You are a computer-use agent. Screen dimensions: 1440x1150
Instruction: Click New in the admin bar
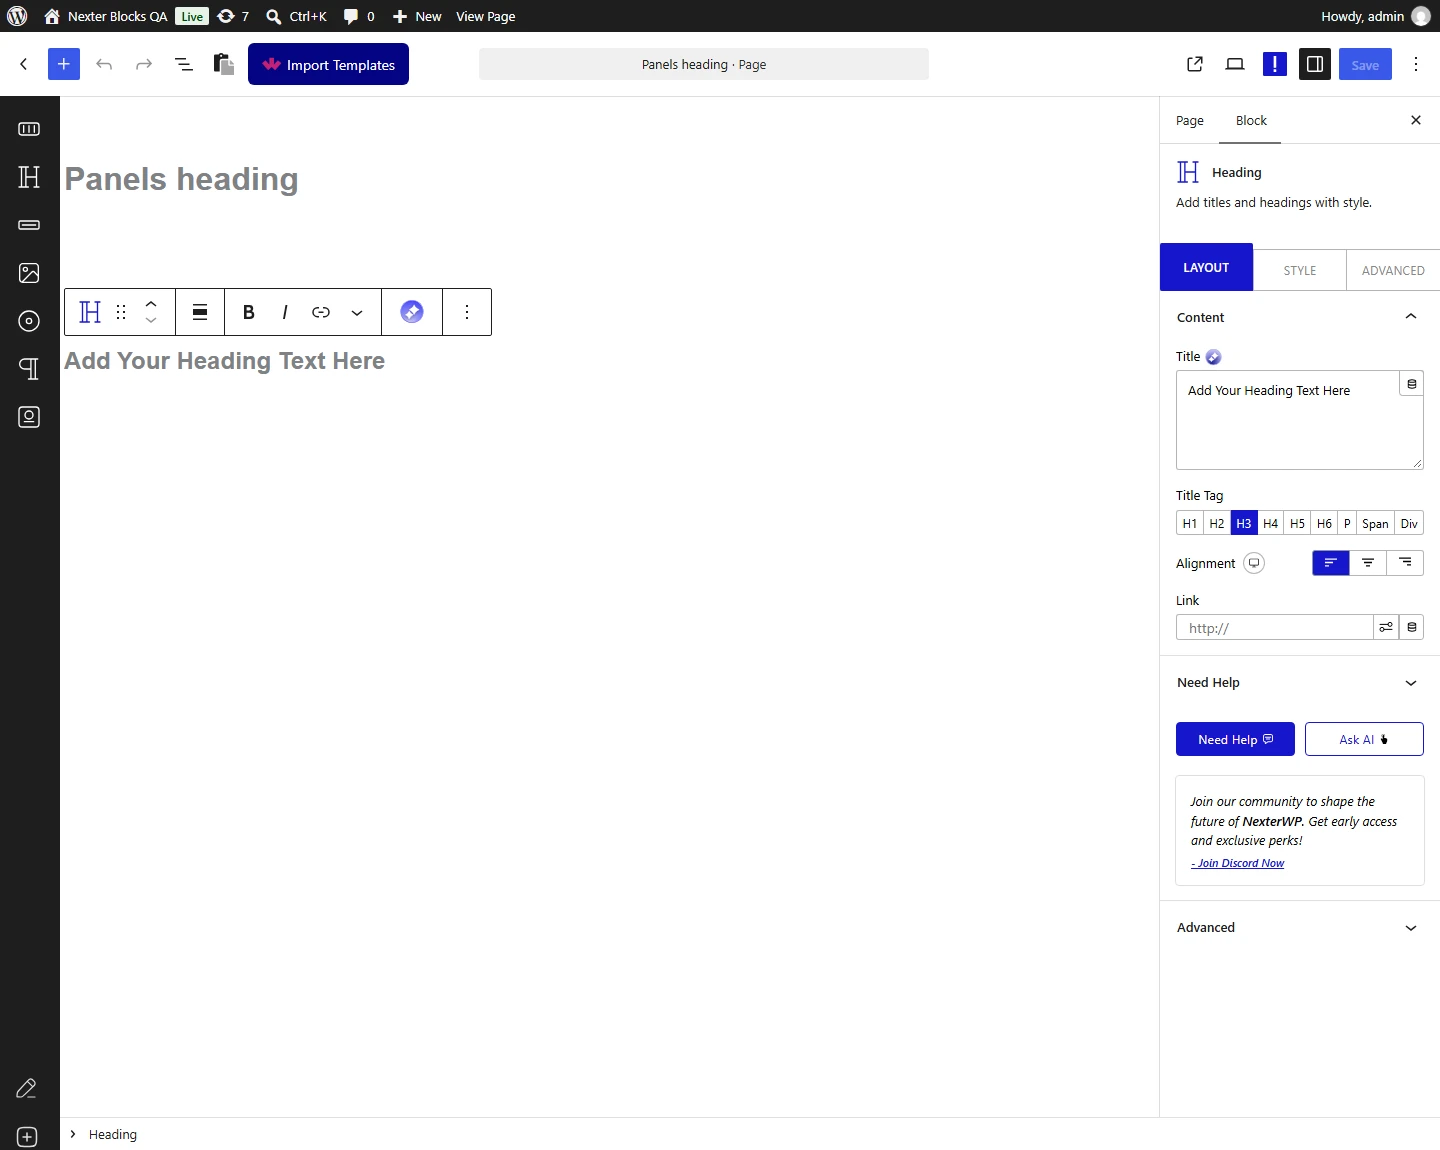coord(417,16)
